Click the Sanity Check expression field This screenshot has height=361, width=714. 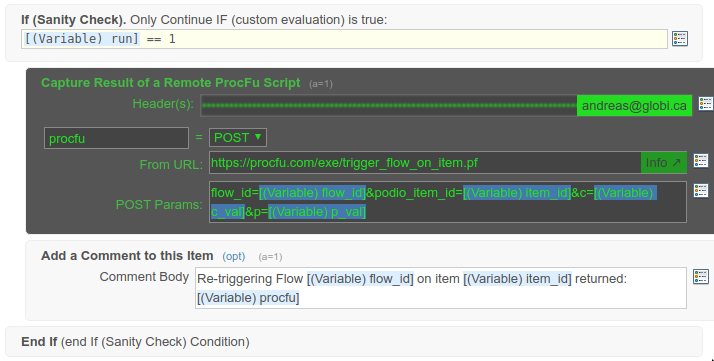click(x=344, y=39)
